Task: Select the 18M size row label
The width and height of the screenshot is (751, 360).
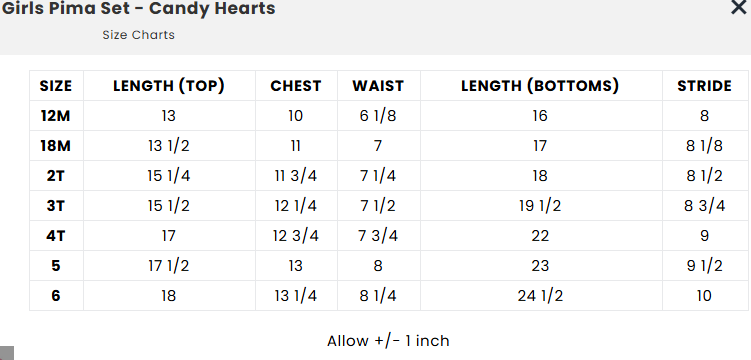Action: pyautogui.click(x=56, y=146)
